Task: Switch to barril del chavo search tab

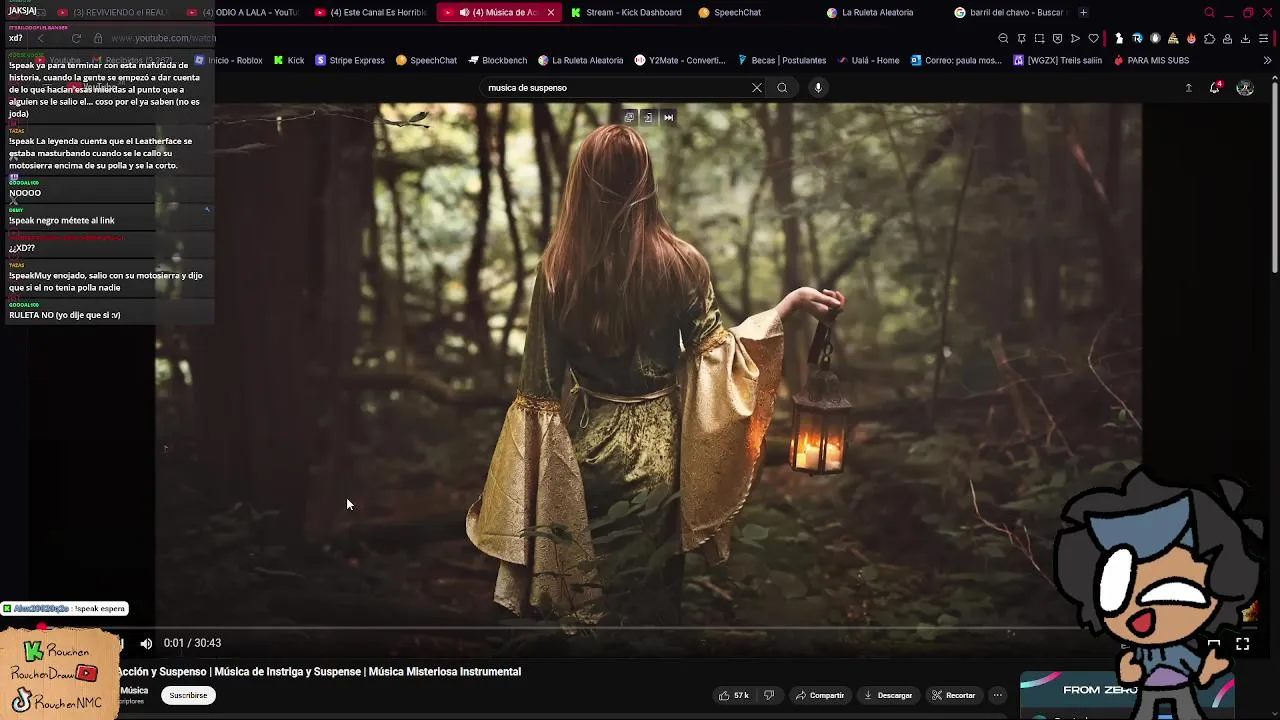Action: point(1010,12)
